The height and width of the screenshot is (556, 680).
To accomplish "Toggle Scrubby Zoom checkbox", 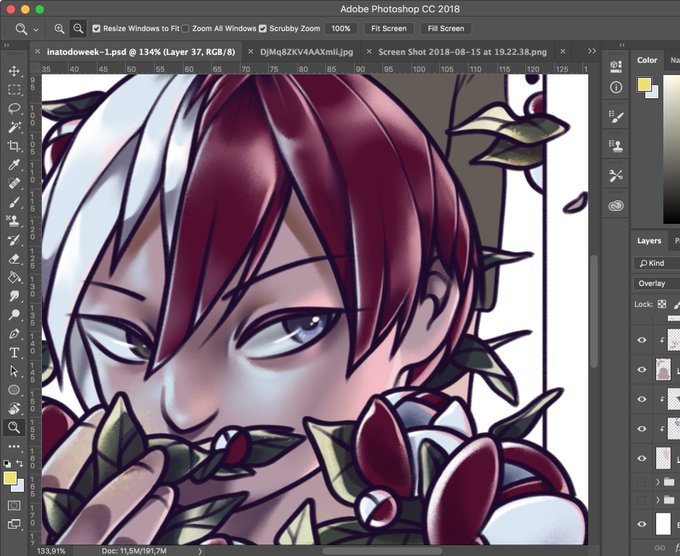I will (262, 29).
